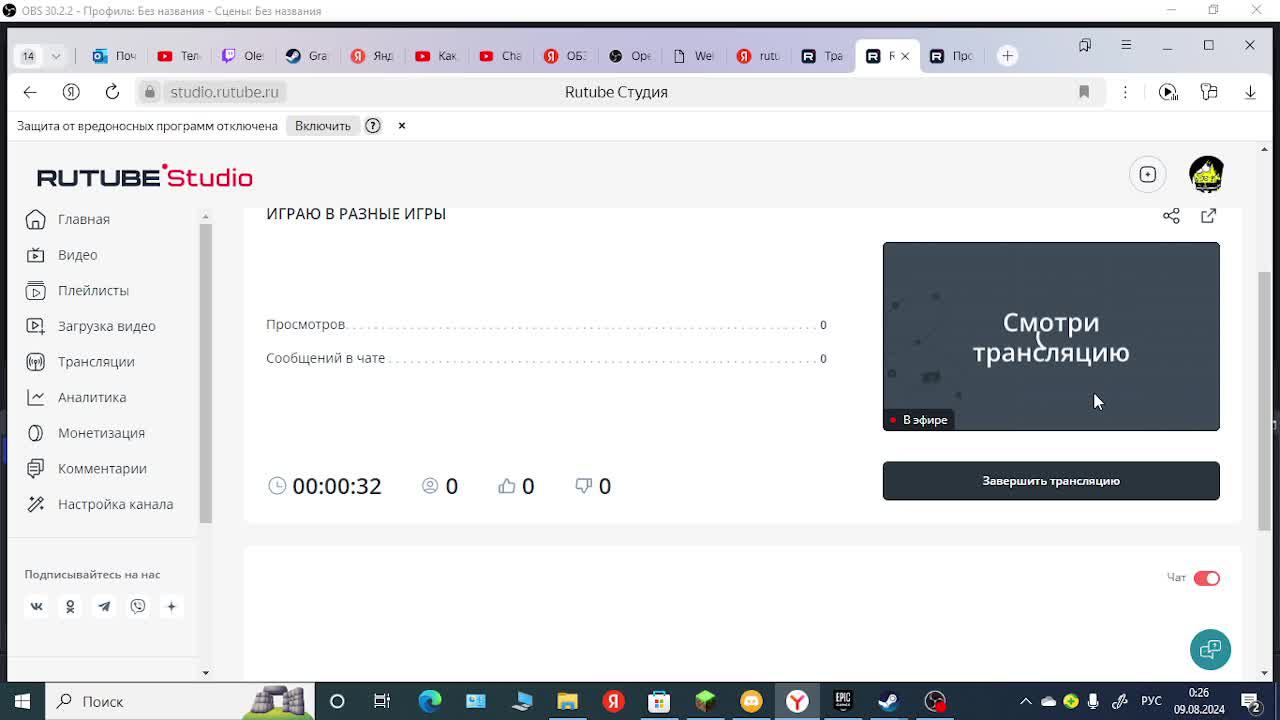
Task: Open the Telegram social link icon
Action: tap(104, 606)
